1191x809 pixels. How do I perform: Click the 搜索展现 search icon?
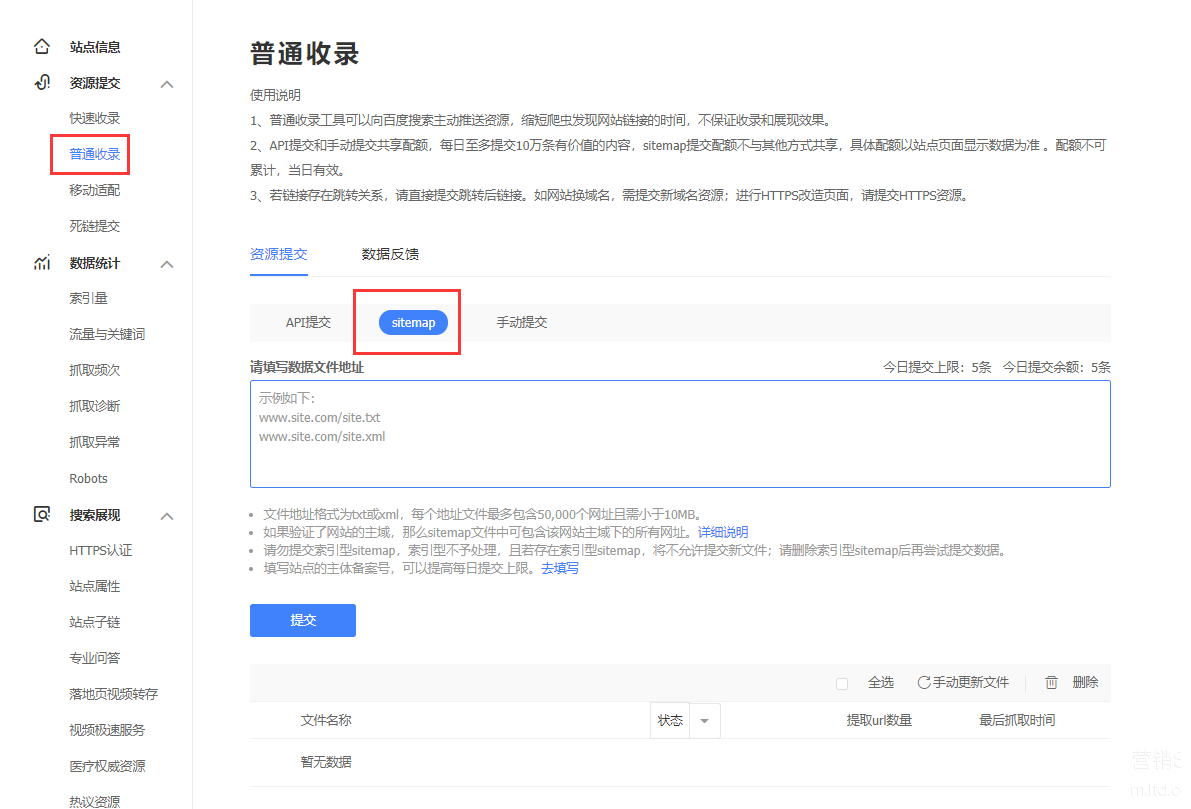coord(41,515)
